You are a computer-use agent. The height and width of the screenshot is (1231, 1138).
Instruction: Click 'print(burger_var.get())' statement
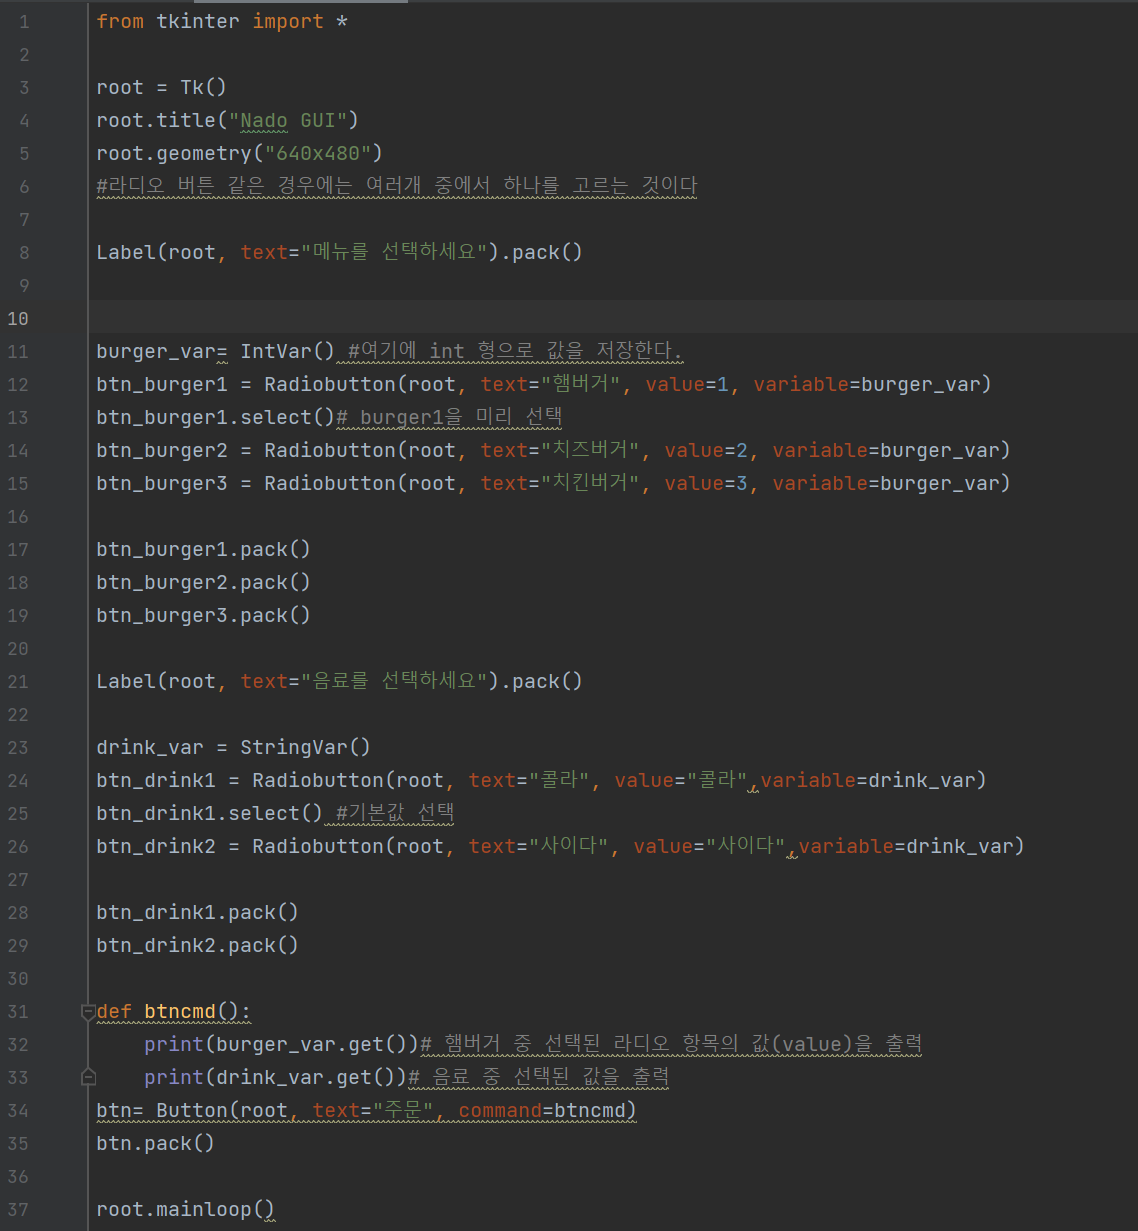click(281, 1044)
